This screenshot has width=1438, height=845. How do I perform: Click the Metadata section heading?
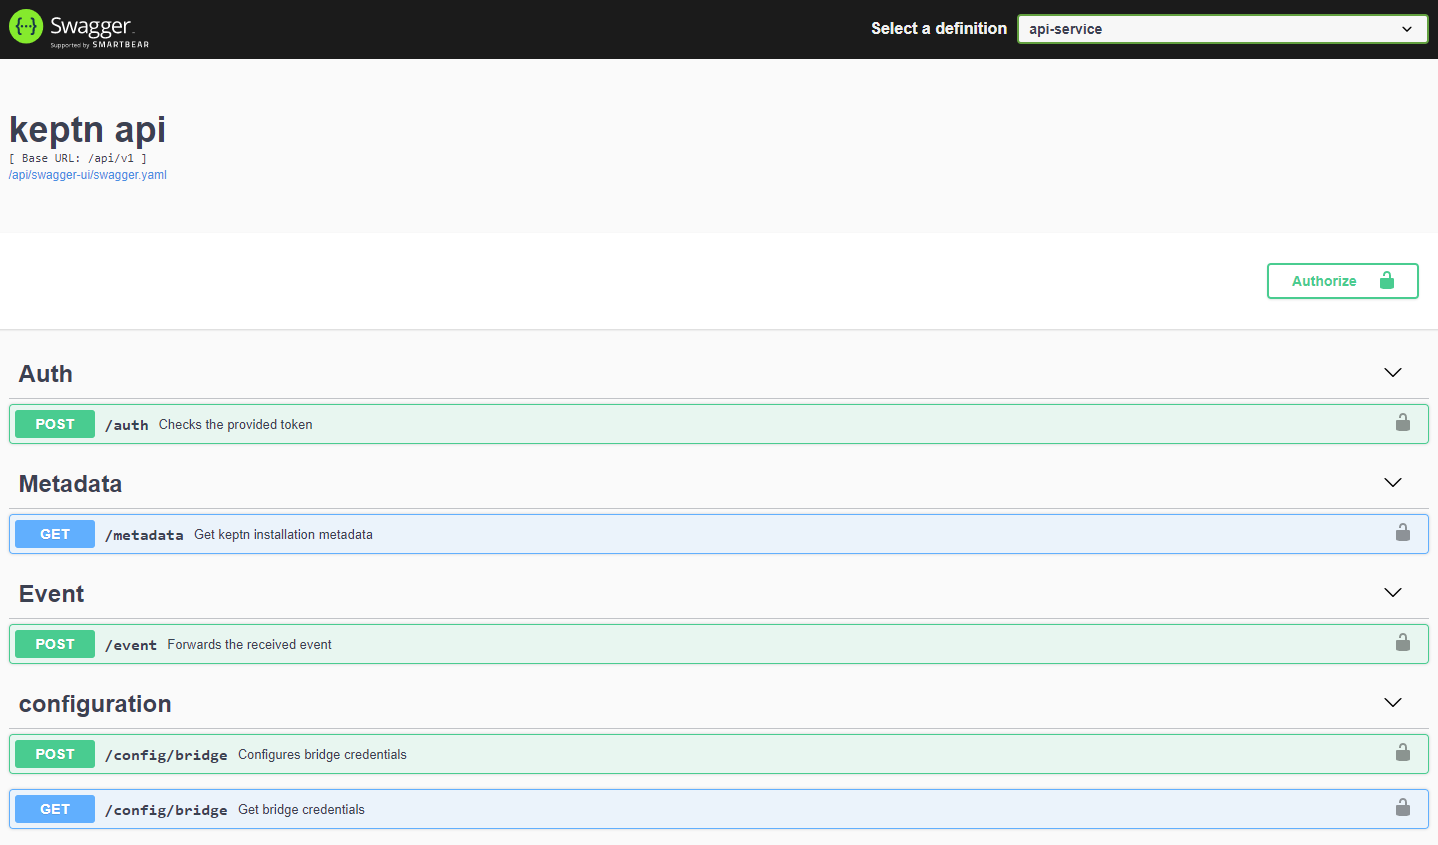pyautogui.click(x=70, y=484)
